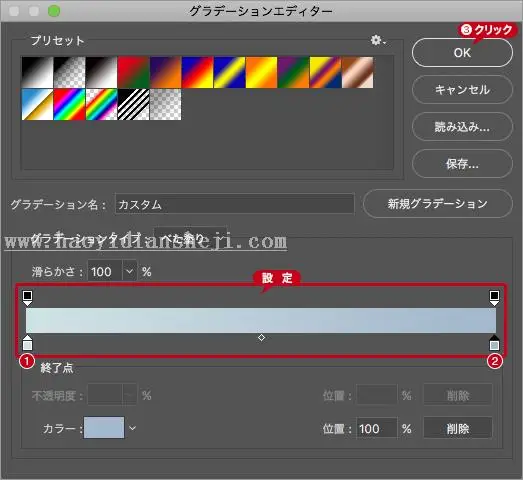The height and width of the screenshot is (480, 523).
Task: Click the color swatch for the stop
Action: (104, 427)
